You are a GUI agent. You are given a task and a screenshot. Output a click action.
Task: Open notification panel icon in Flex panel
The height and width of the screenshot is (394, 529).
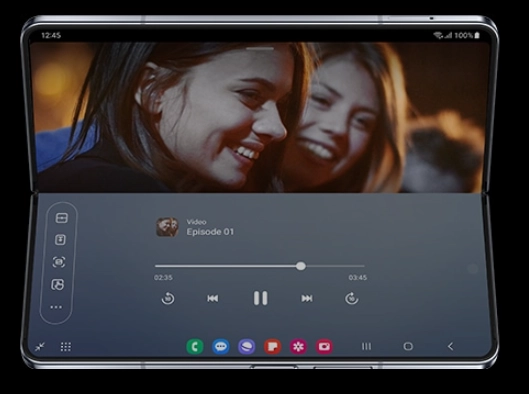point(60,240)
